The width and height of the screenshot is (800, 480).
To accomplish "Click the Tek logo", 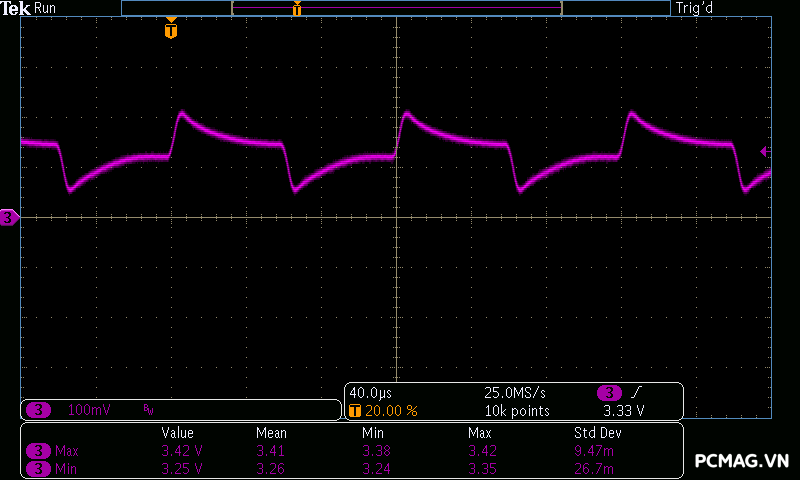I will (15, 8).
